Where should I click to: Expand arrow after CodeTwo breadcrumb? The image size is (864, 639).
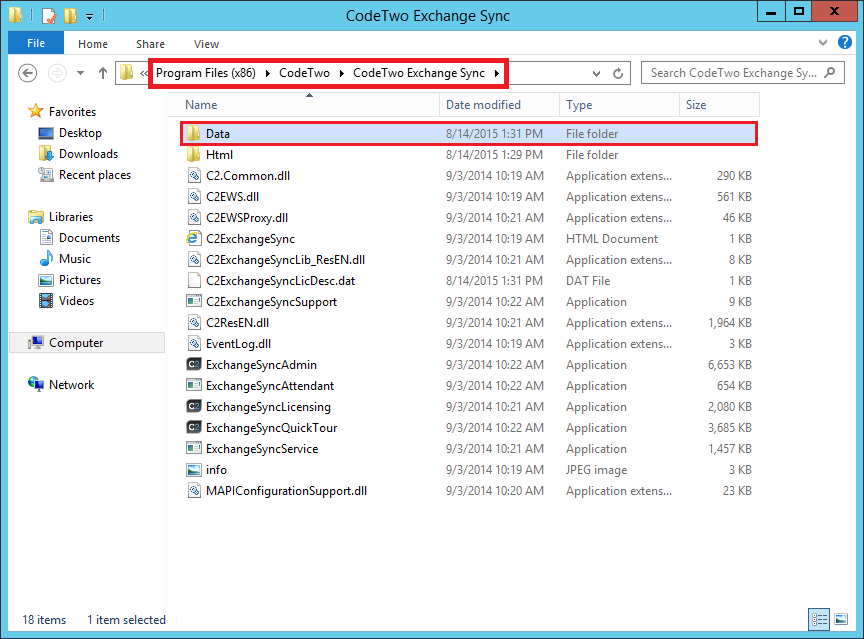[x=342, y=73]
